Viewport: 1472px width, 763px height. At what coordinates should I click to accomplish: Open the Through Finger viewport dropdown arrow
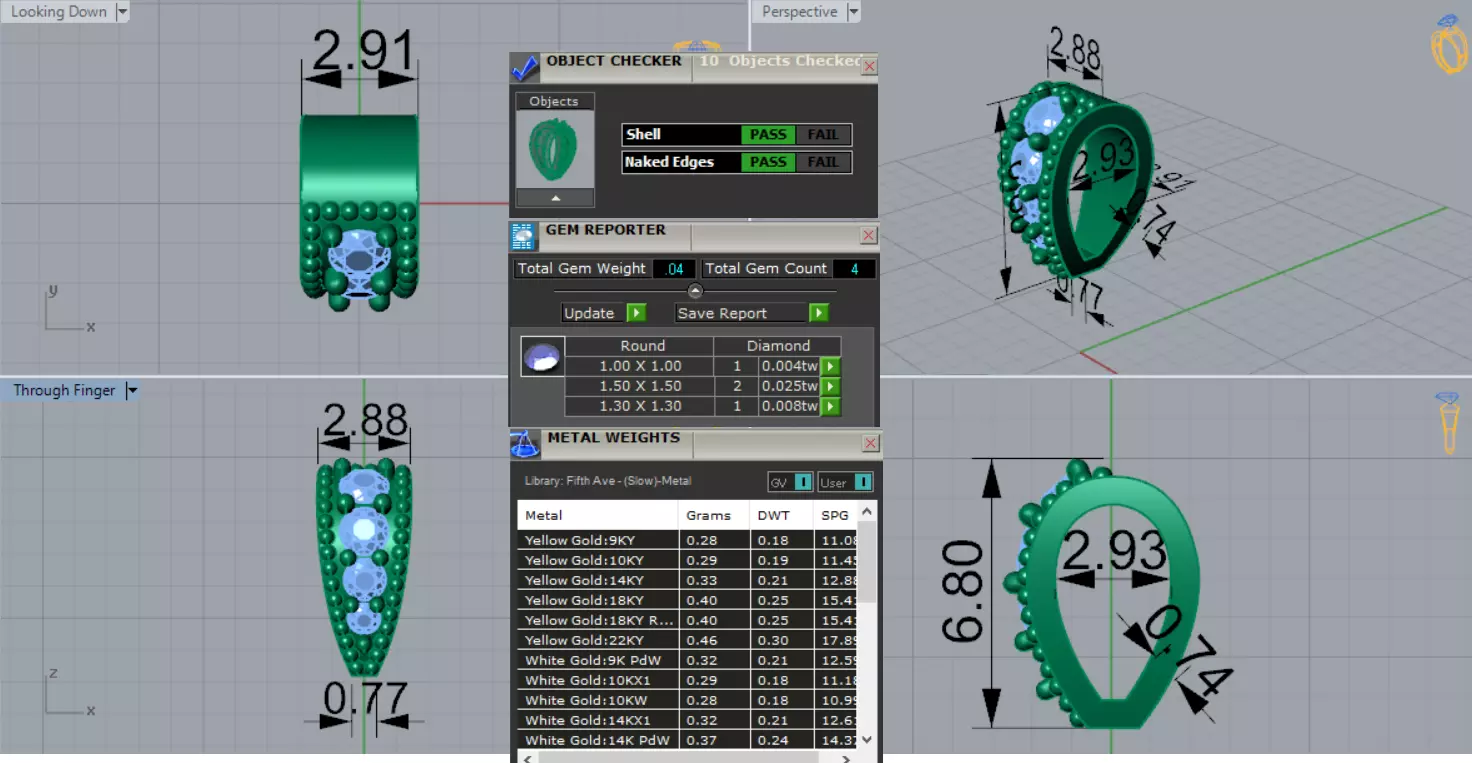[131, 391]
